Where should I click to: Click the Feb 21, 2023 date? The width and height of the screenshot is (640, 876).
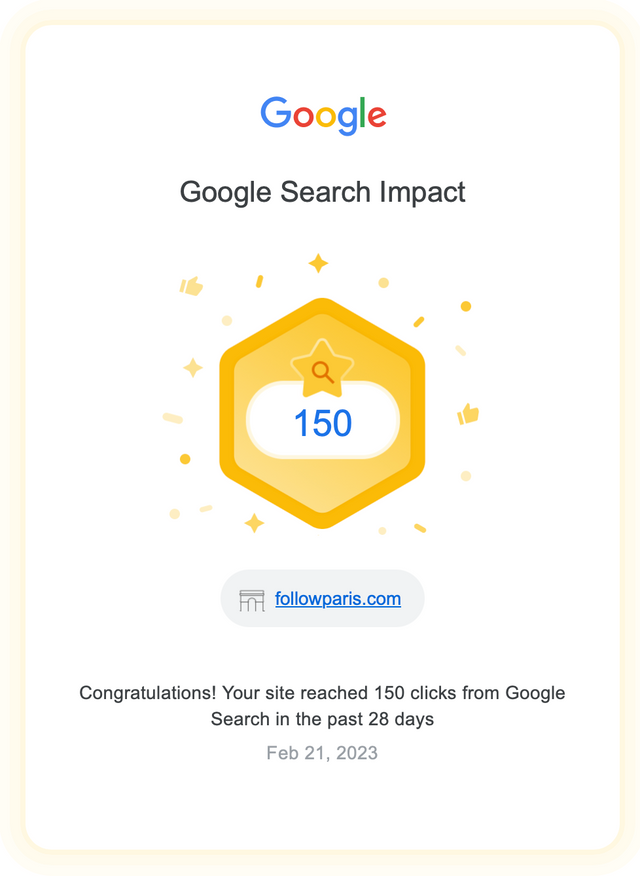tap(322, 753)
